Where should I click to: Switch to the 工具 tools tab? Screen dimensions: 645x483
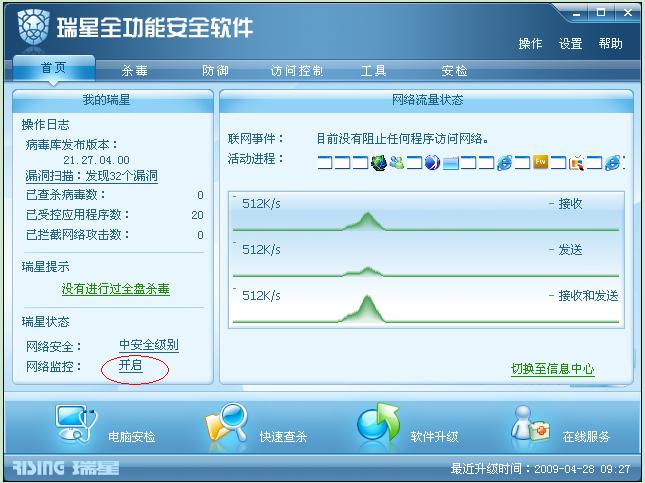coord(374,71)
